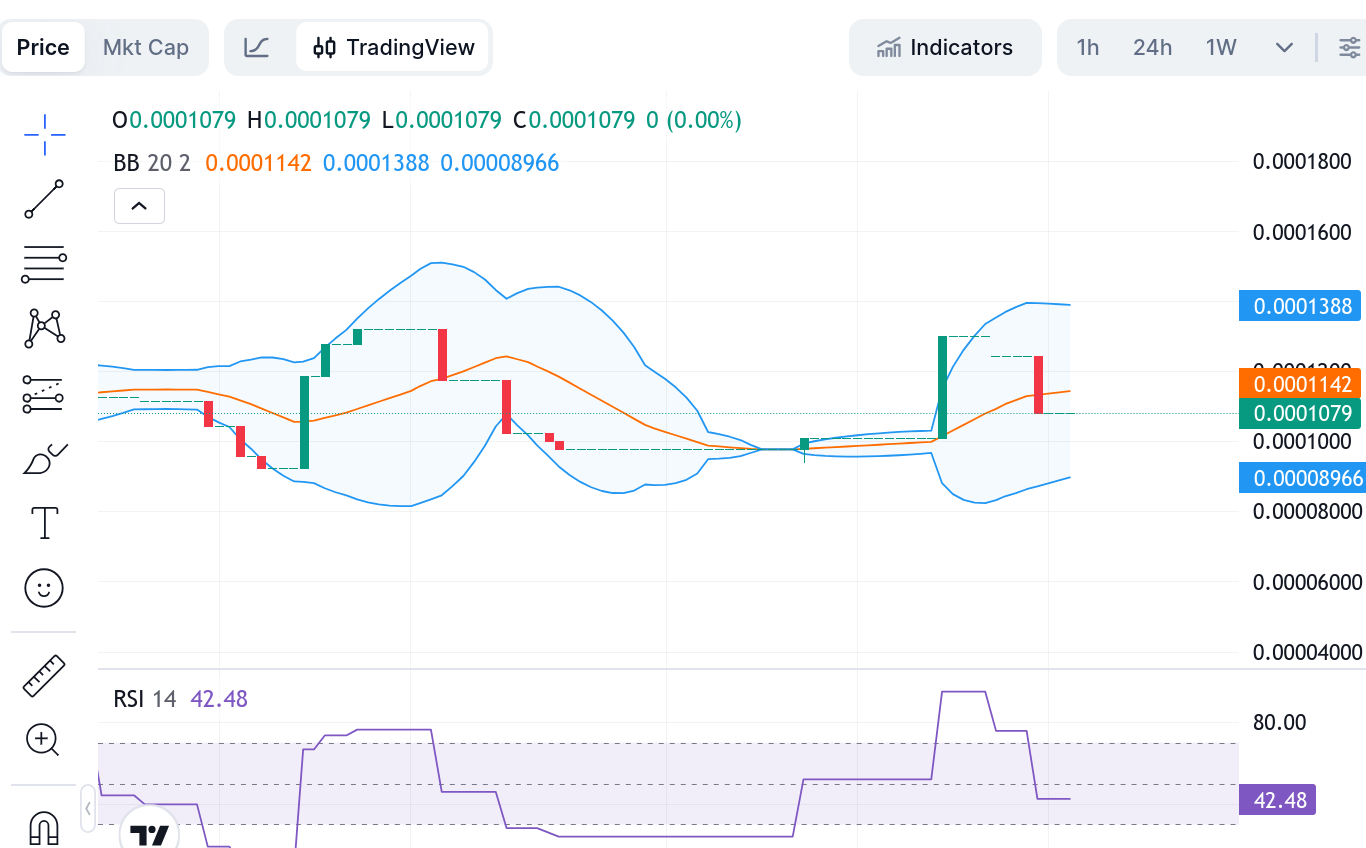Click the 0.00006000 price axis label
This screenshot has height=848, width=1366.
pos(1307,582)
